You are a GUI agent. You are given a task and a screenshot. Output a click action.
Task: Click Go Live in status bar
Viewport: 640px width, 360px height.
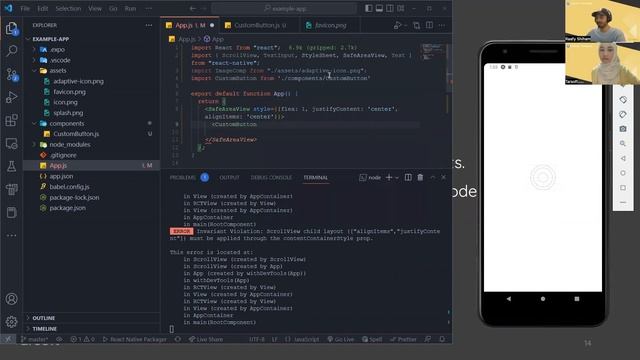[x=341, y=339]
